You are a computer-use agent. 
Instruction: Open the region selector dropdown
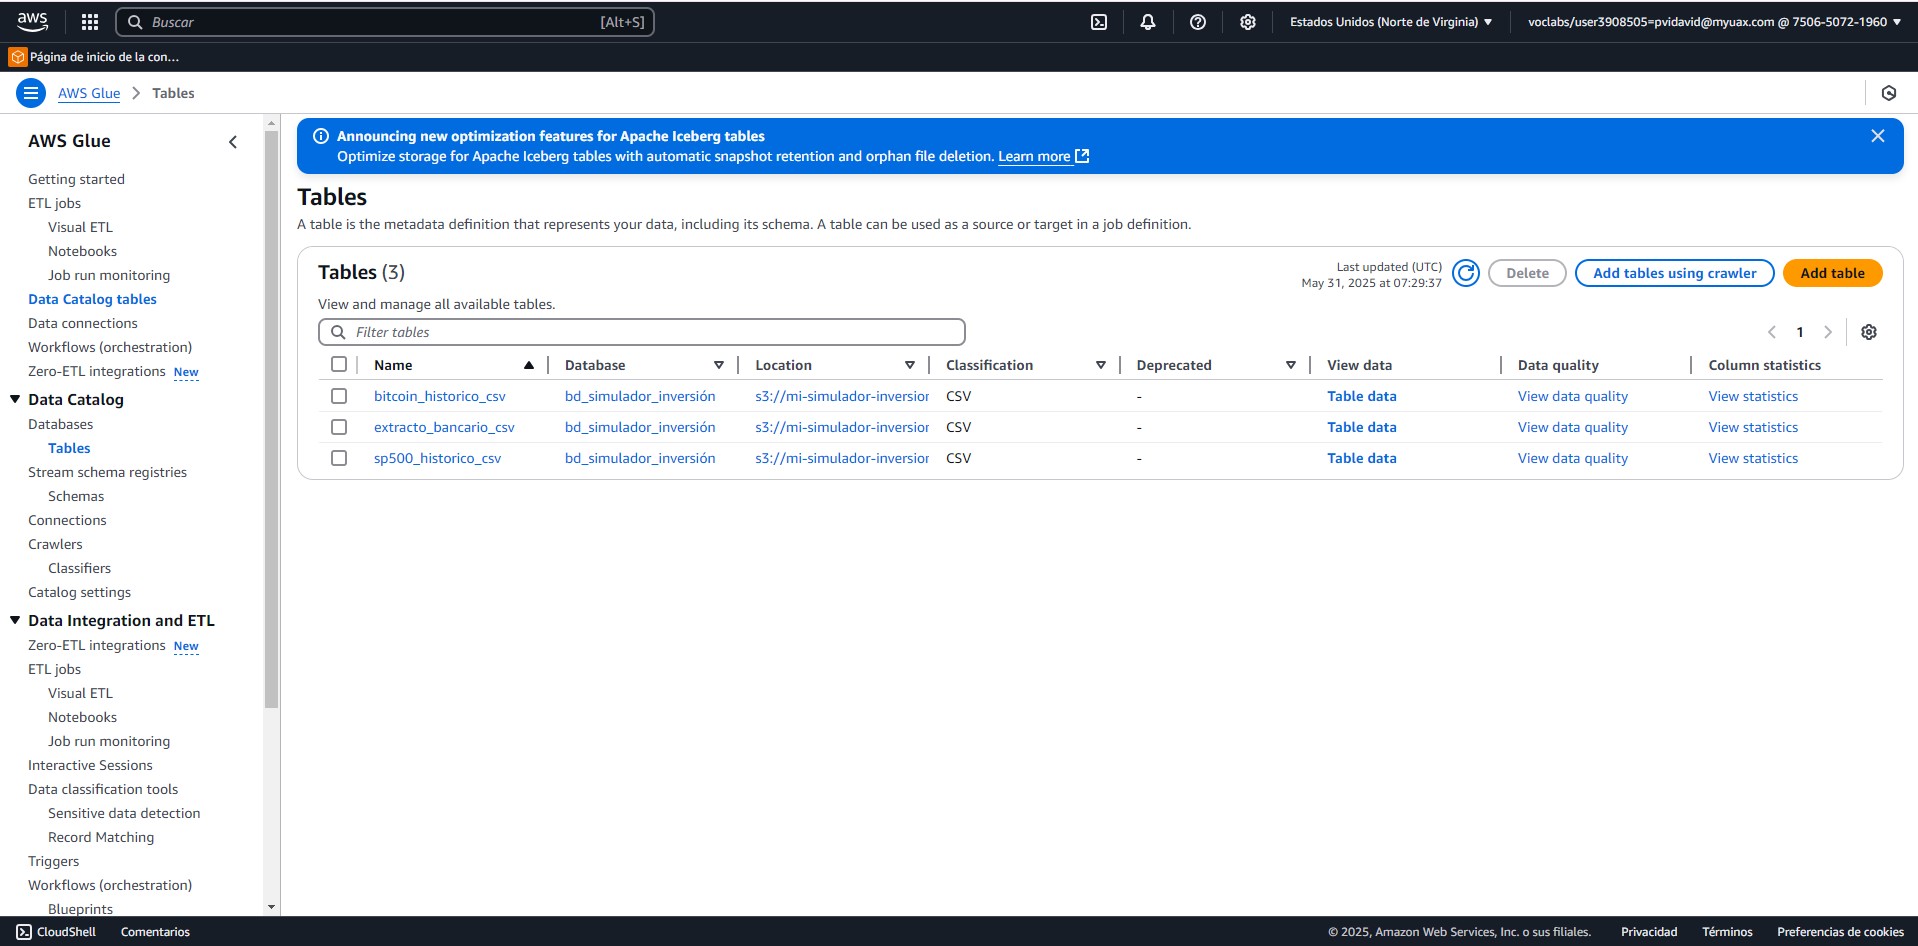(1391, 22)
